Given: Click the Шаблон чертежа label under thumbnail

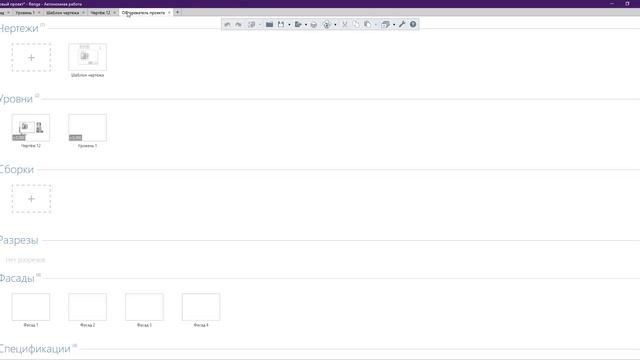Looking at the screenshot, I should coord(87,75).
